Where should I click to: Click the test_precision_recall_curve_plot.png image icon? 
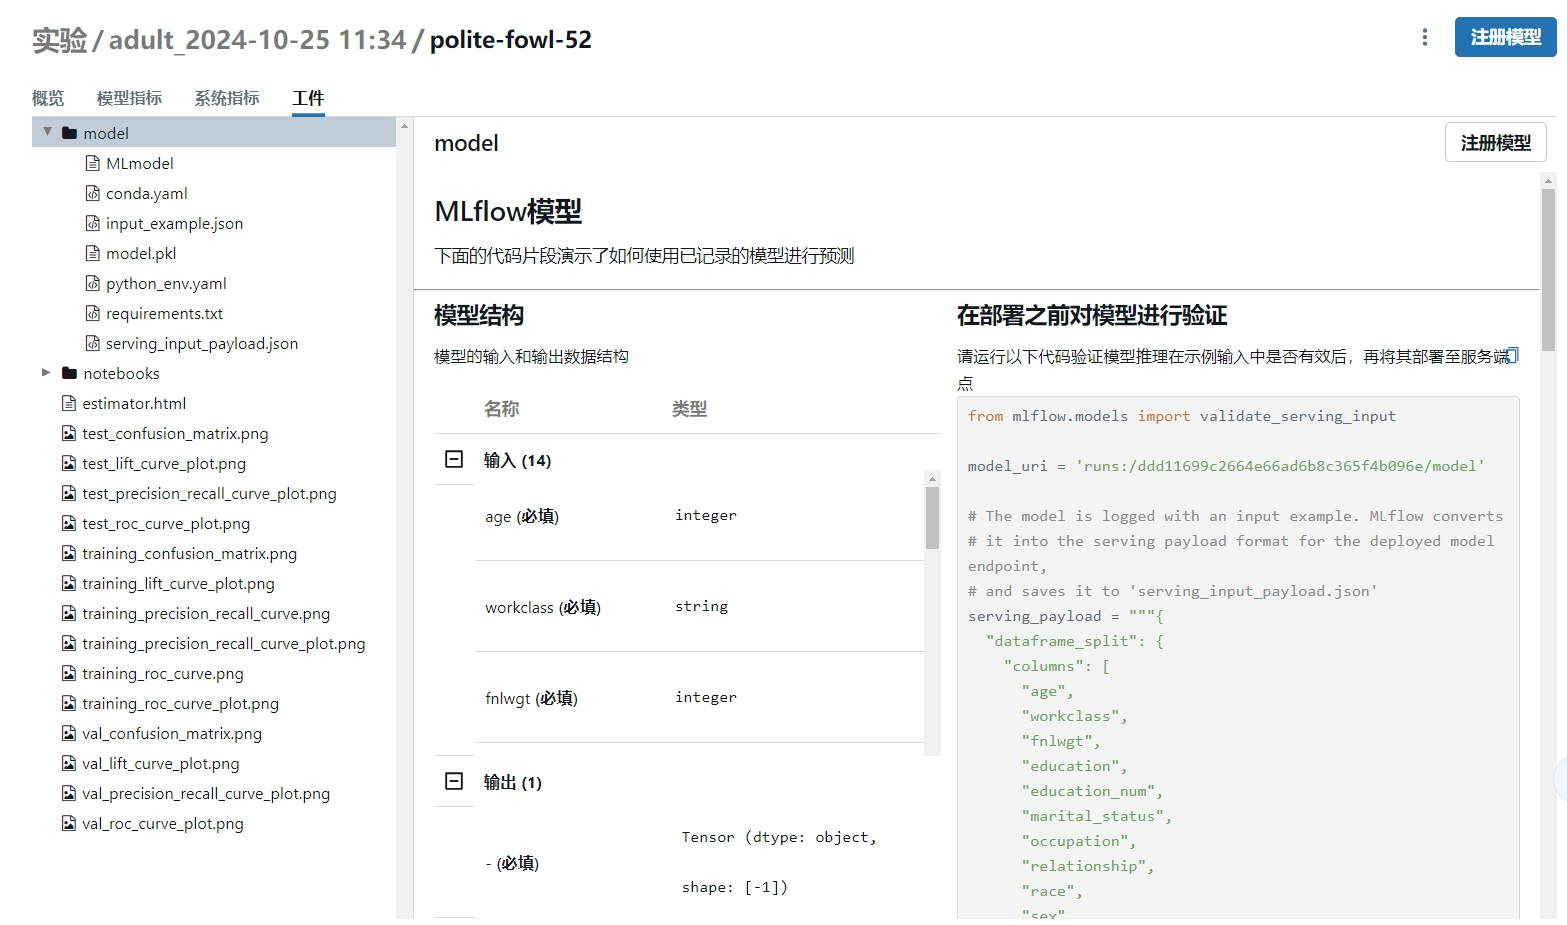[69, 493]
